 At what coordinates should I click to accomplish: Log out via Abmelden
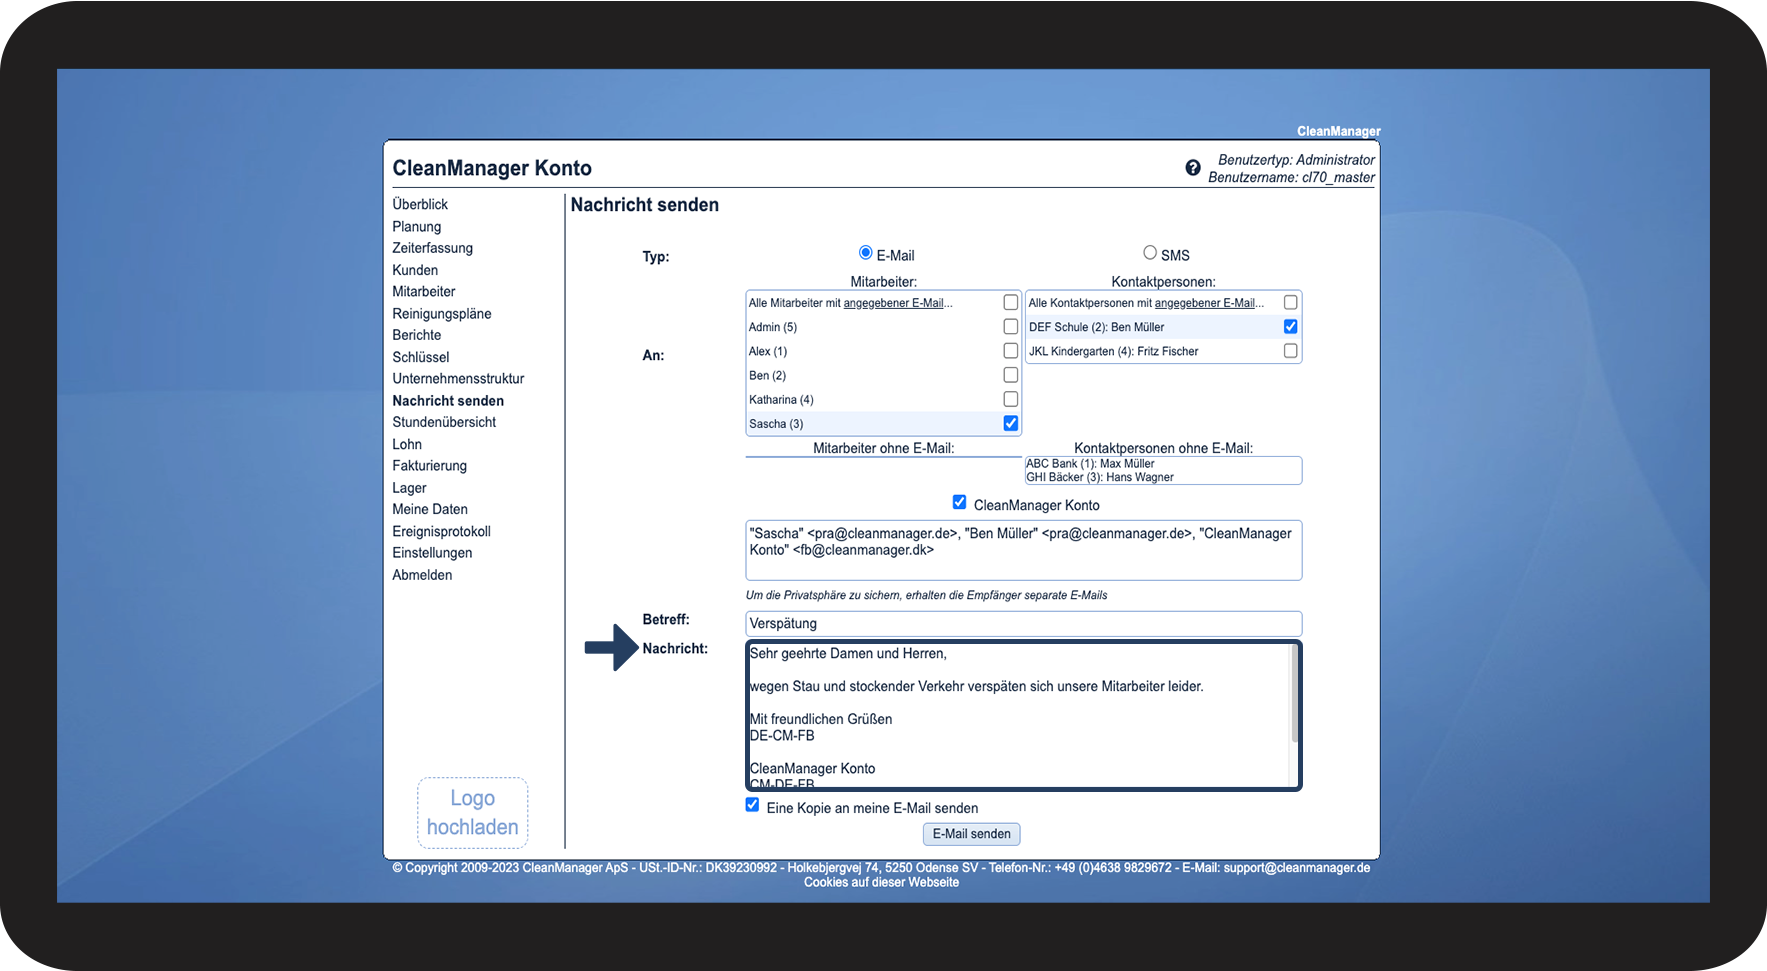(x=422, y=575)
